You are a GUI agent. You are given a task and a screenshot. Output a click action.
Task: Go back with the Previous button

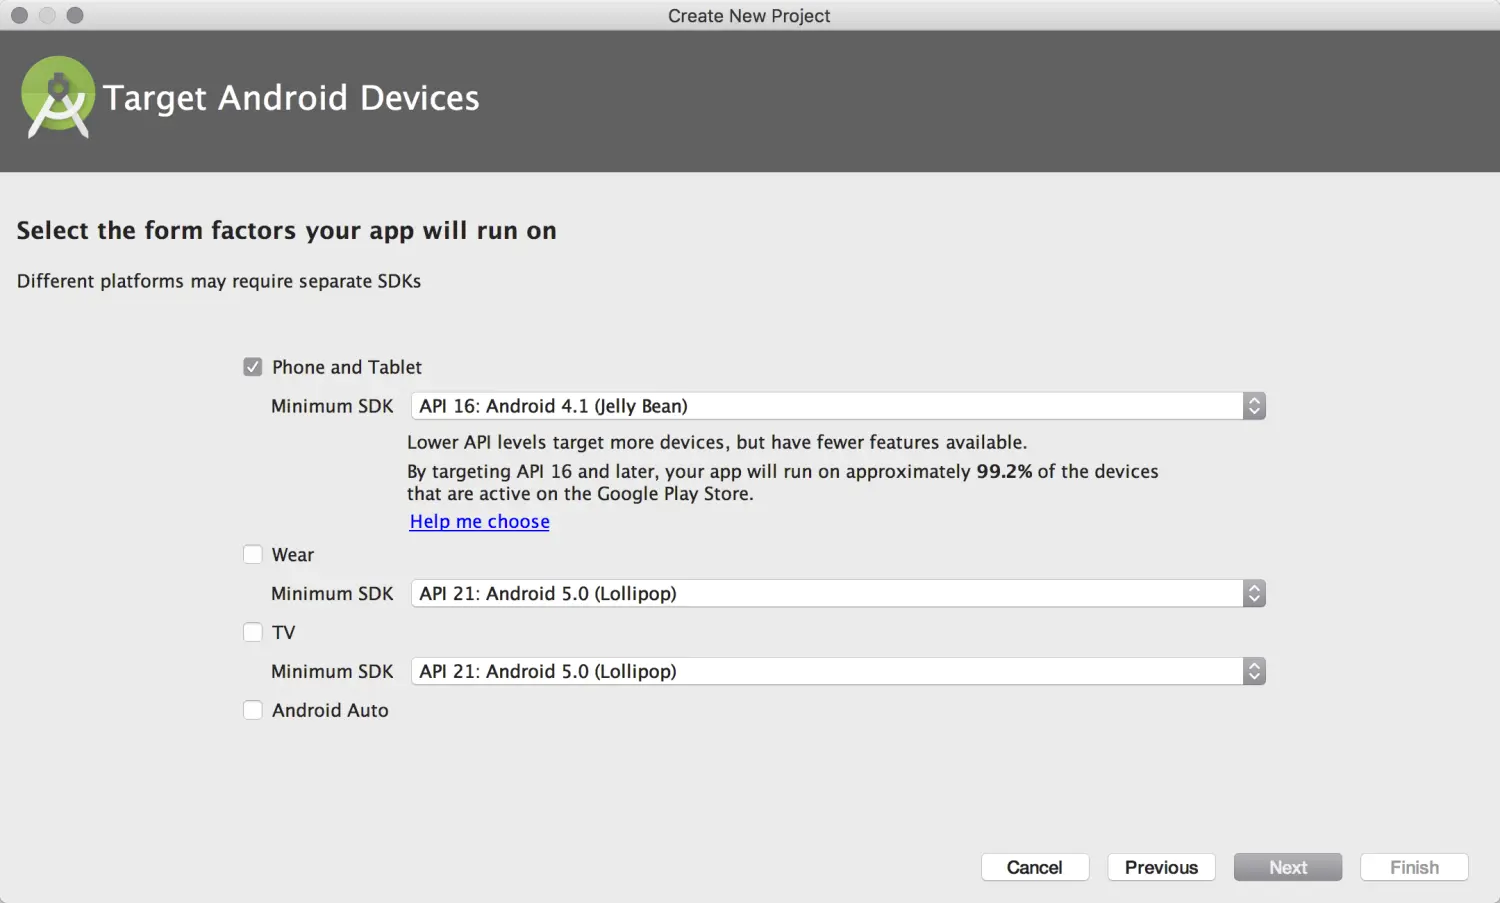tap(1161, 867)
